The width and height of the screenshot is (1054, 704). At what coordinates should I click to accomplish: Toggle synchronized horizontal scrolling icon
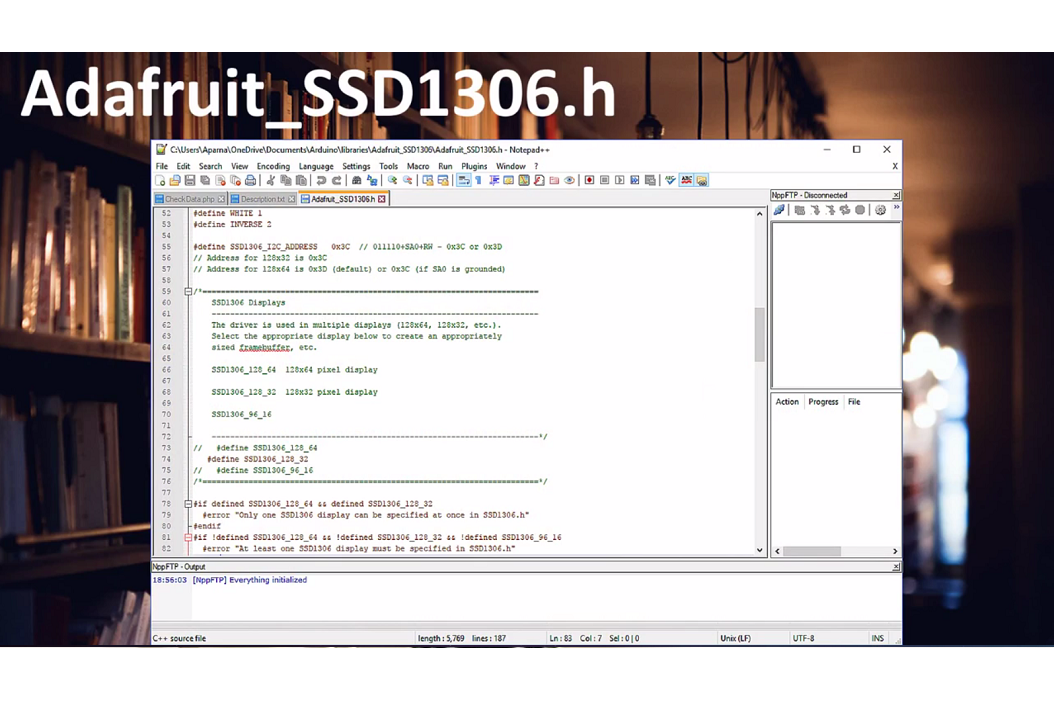[443, 180]
